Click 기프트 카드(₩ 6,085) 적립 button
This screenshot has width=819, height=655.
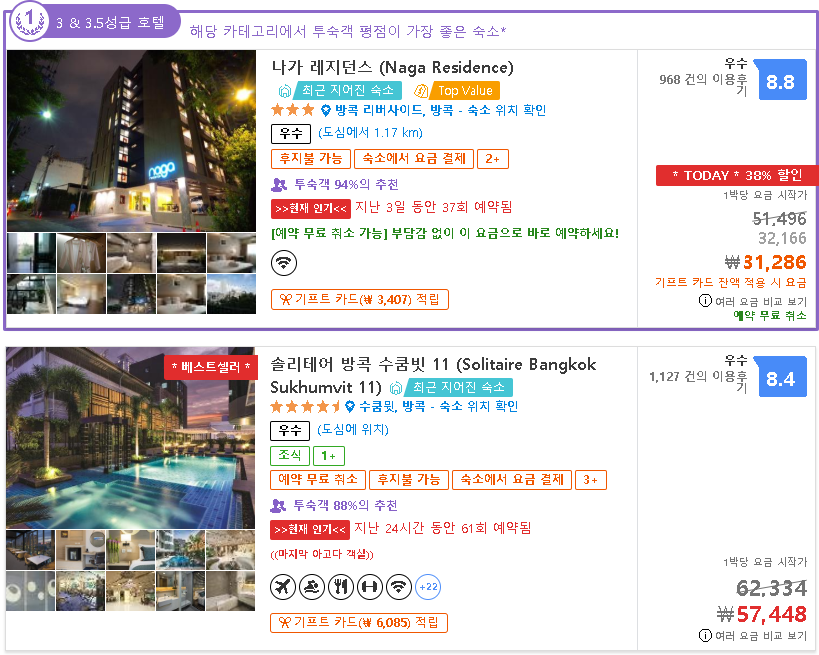click(x=359, y=623)
